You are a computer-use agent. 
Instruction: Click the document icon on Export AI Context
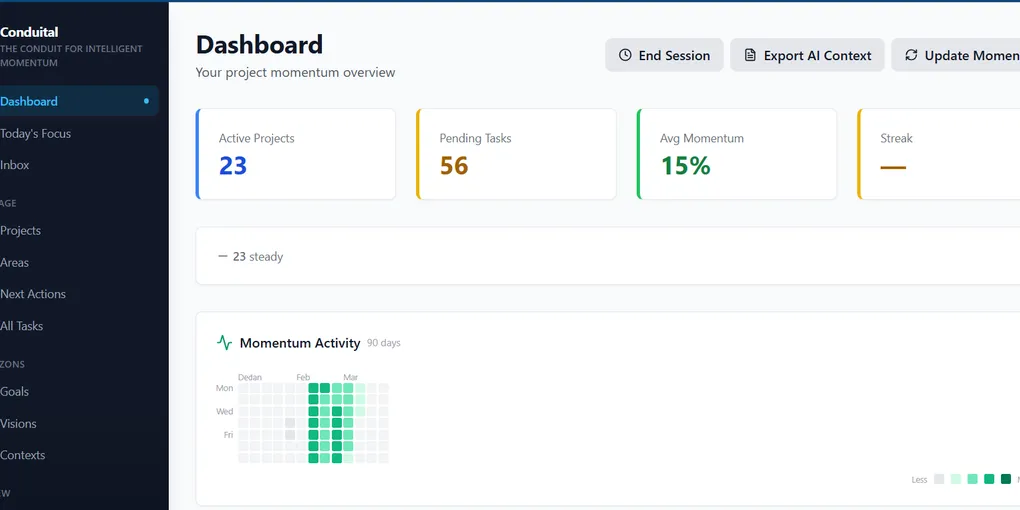pyautogui.click(x=750, y=56)
